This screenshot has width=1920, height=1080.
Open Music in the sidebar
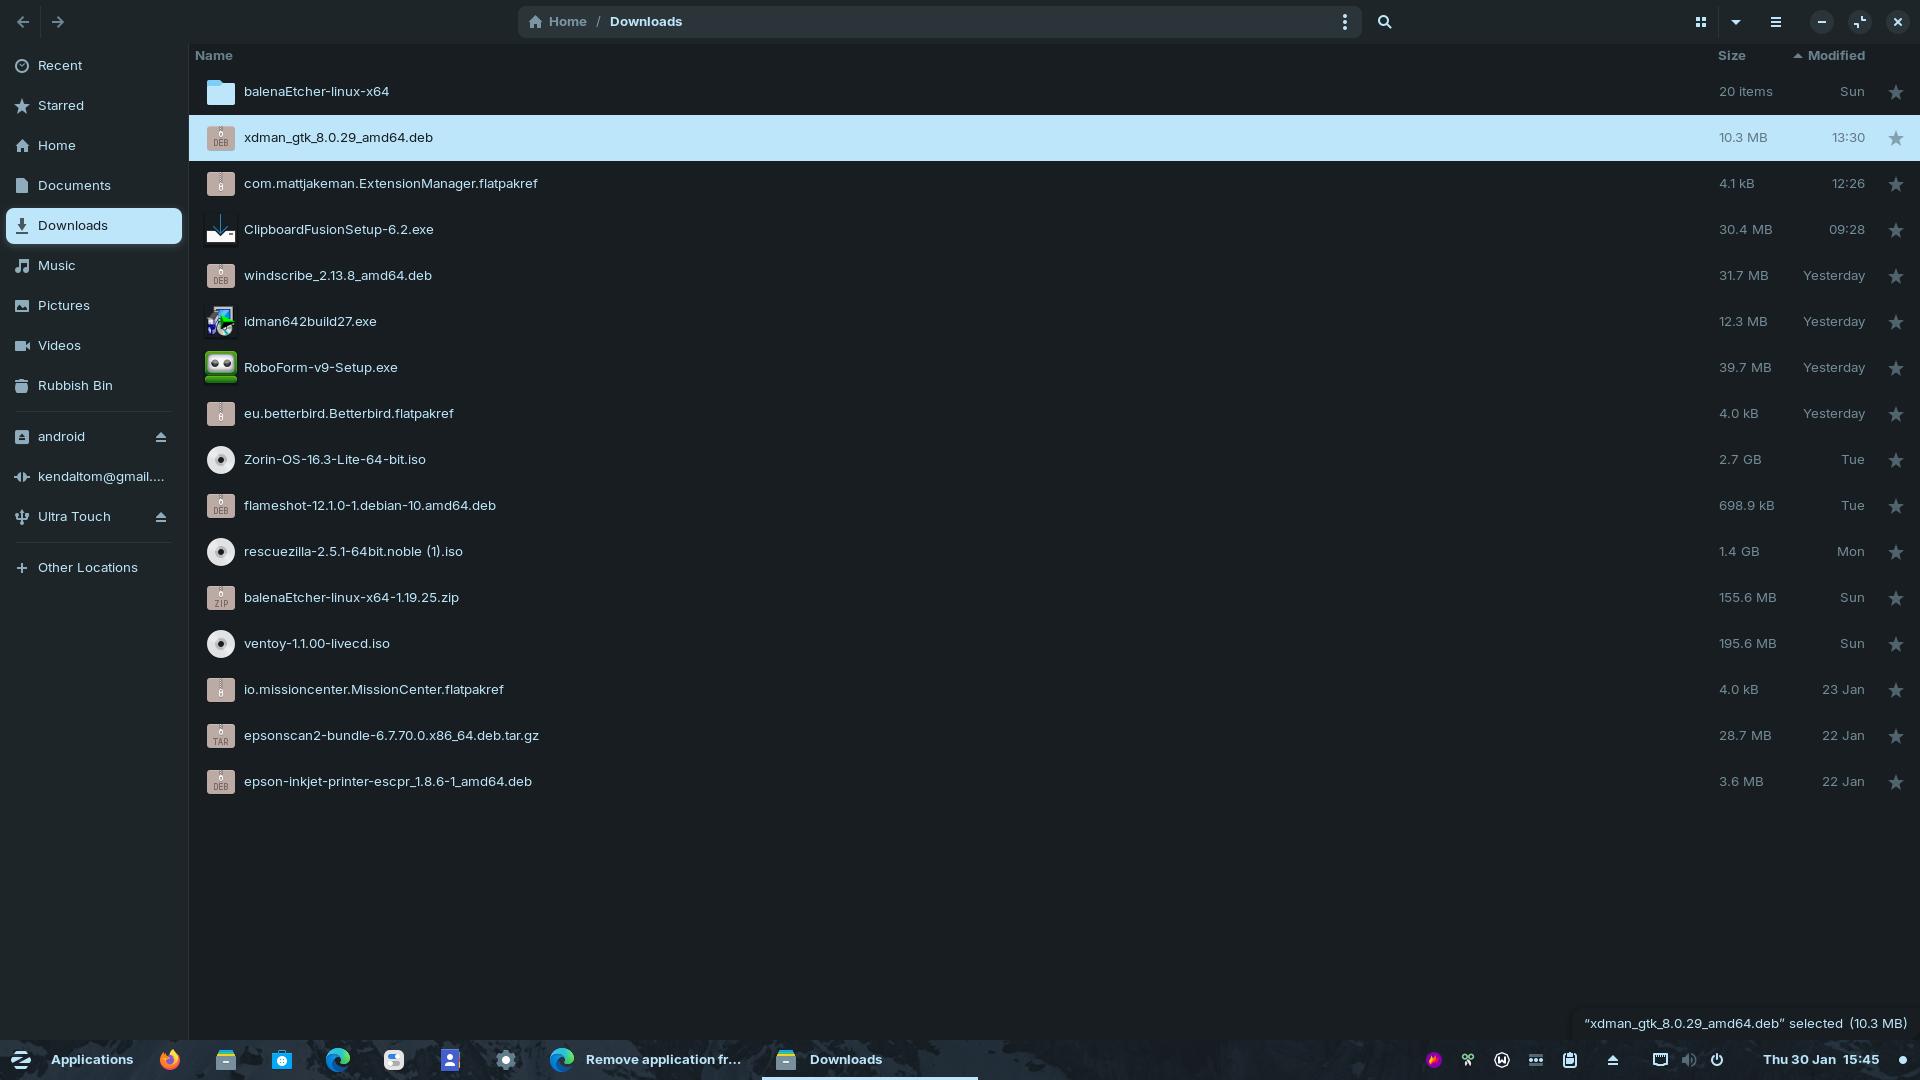point(94,265)
